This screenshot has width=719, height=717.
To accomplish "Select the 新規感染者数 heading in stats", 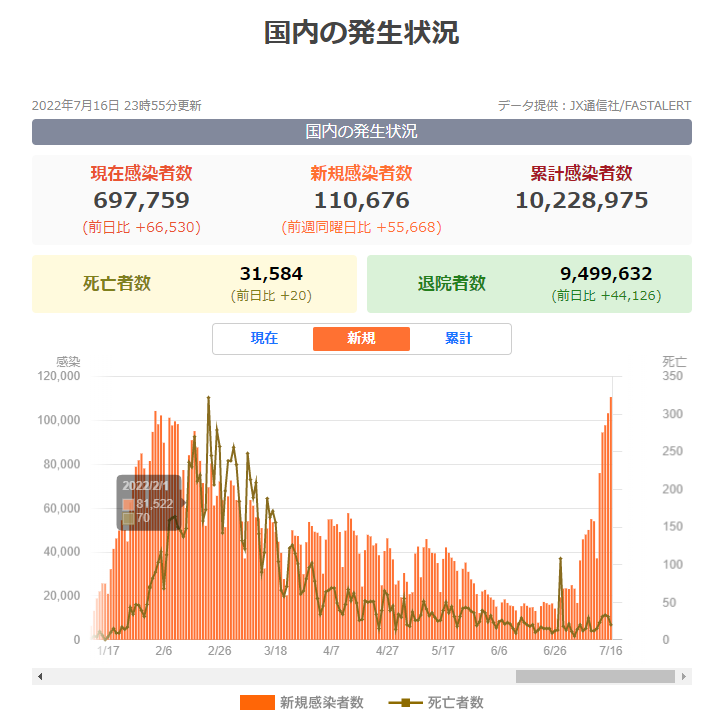I will tap(361, 173).
